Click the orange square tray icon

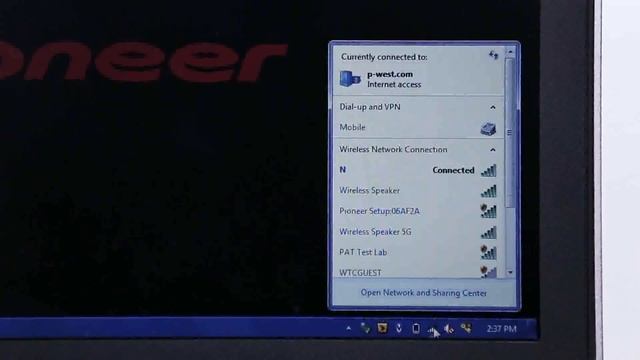click(x=382, y=328)
